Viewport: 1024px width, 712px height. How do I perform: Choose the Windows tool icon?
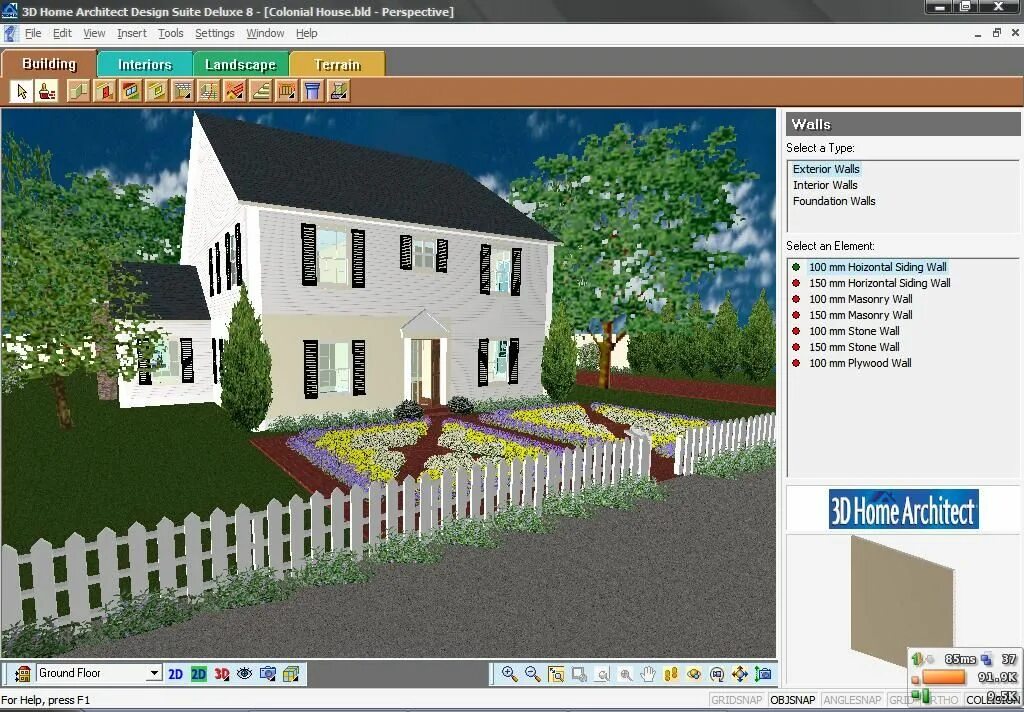click(131, 91)
